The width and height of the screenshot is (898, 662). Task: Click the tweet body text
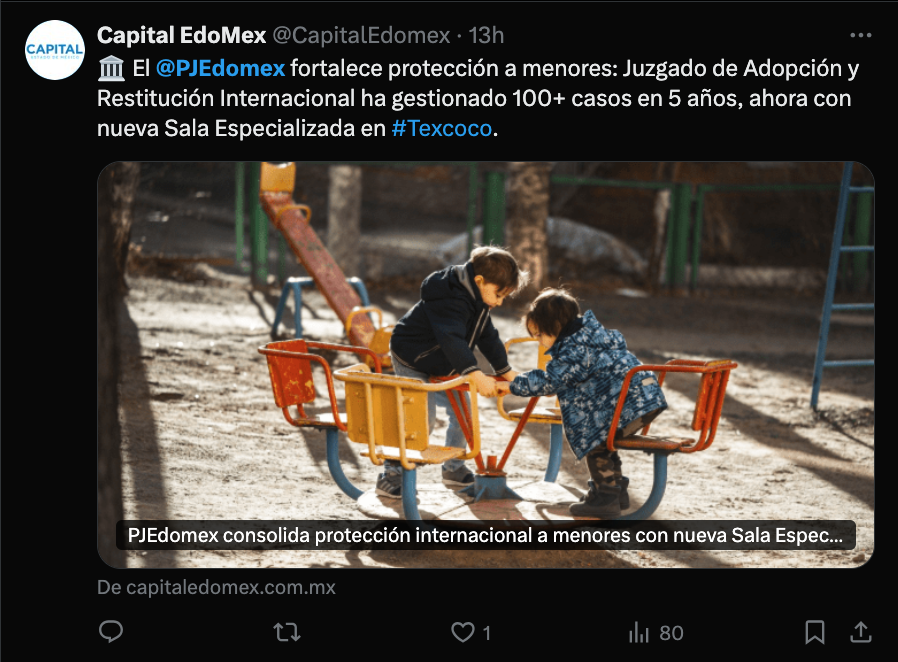click(478, 98)
